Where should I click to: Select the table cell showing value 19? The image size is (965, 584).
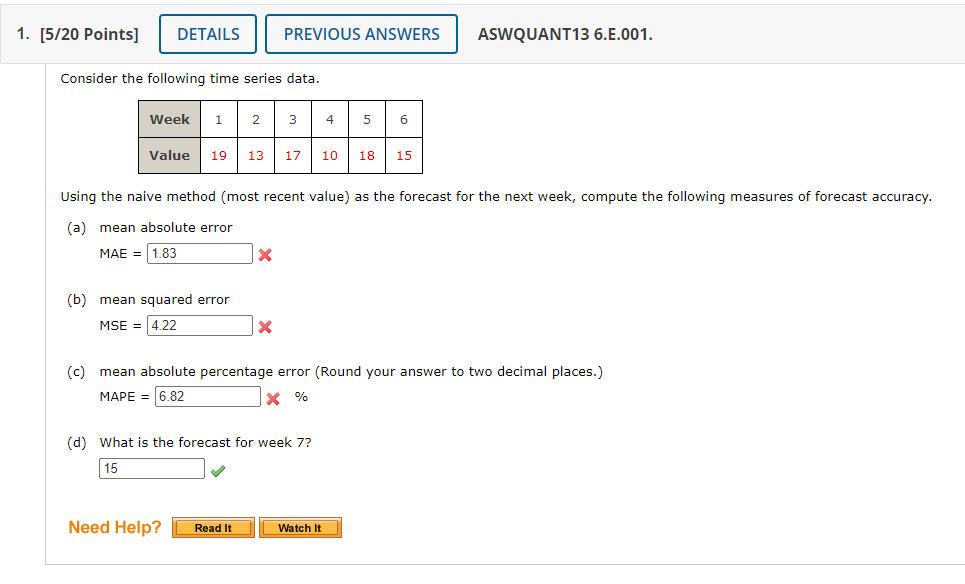tap(218, 155)
